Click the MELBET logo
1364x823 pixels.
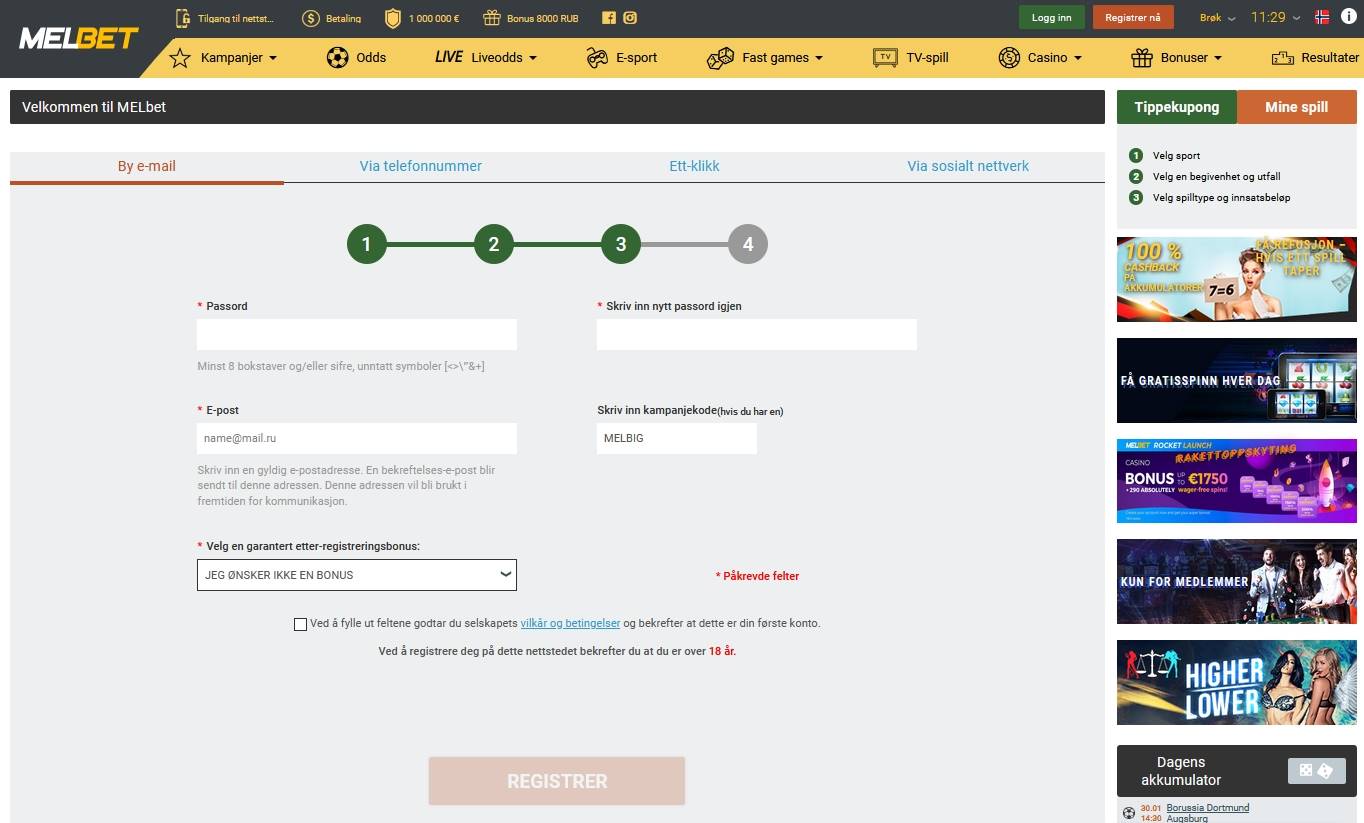tap(79, 39)
